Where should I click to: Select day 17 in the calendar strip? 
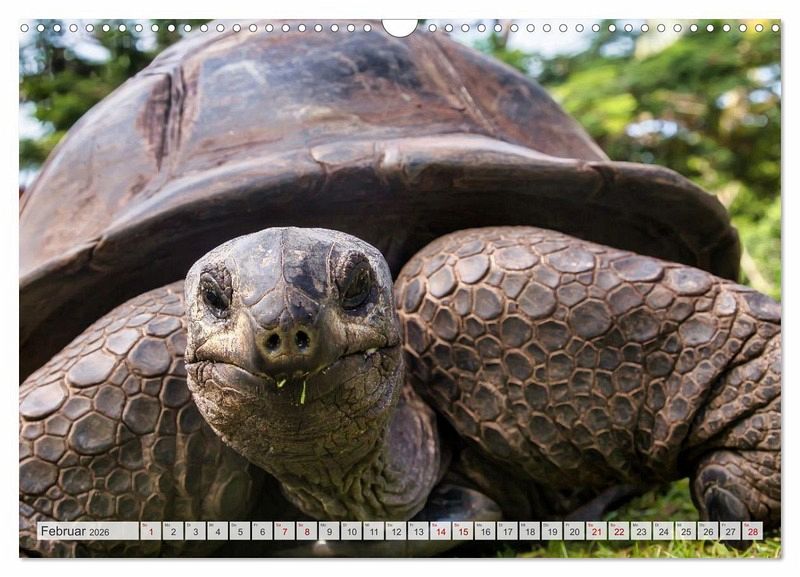pyautogui.click(x=507, y=531)
